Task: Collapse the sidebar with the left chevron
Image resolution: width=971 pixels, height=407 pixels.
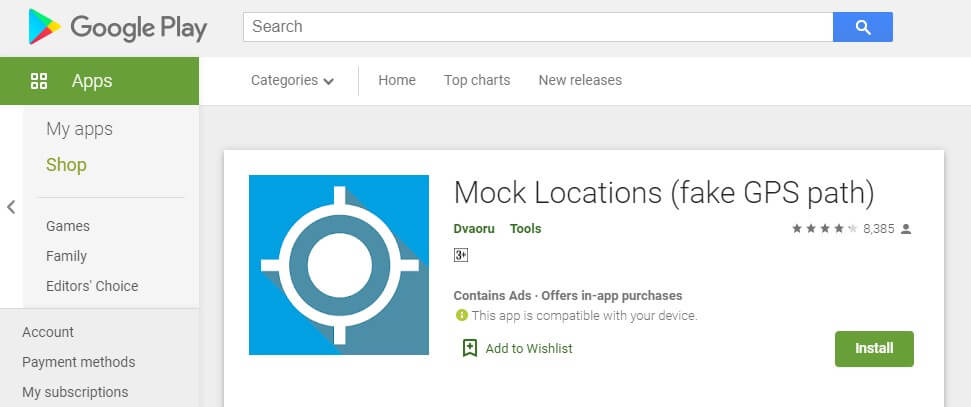Action: (11, 207)
